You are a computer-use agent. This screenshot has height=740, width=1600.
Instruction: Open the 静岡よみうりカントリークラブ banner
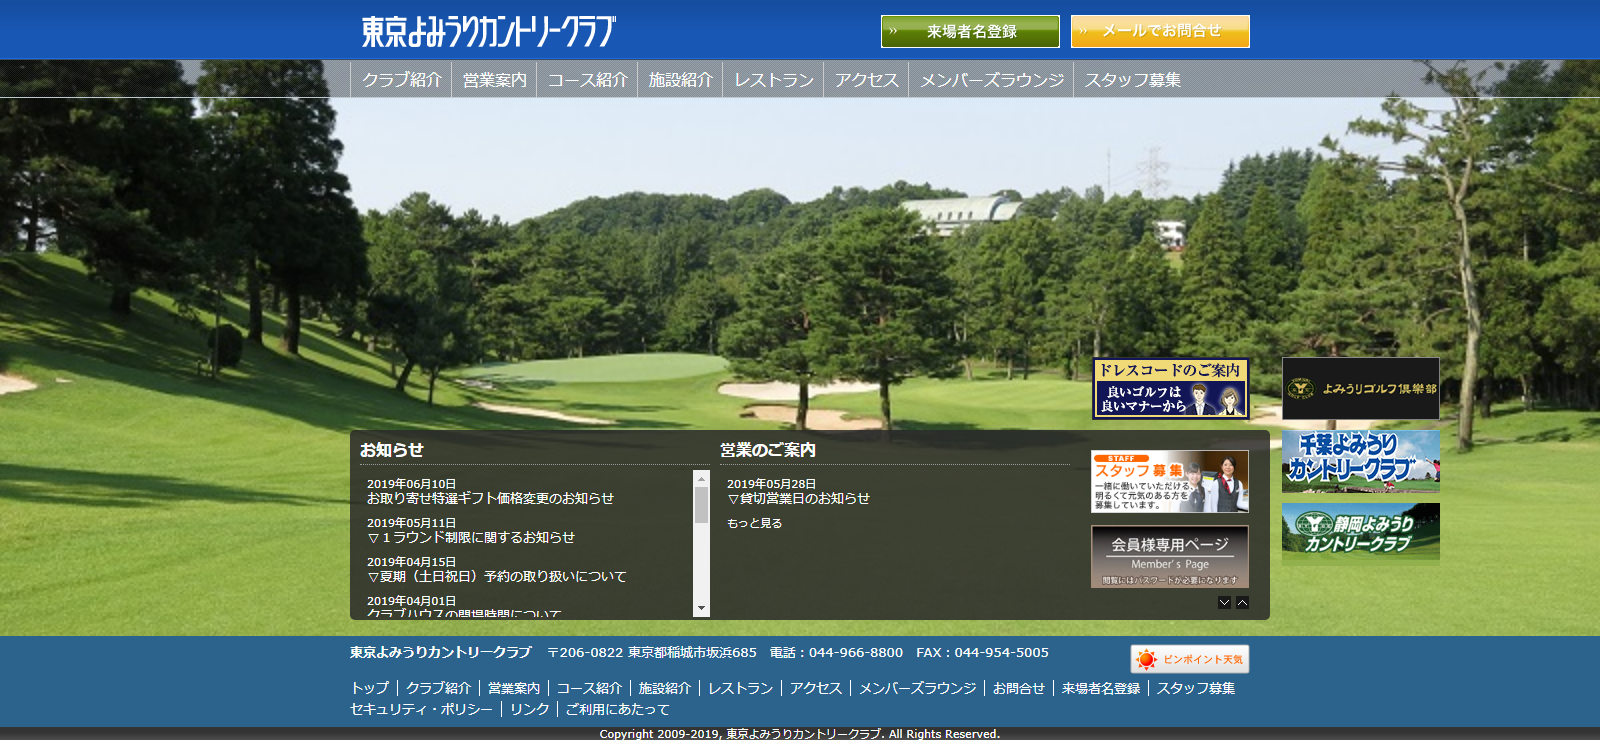(x=1361, y=532)
